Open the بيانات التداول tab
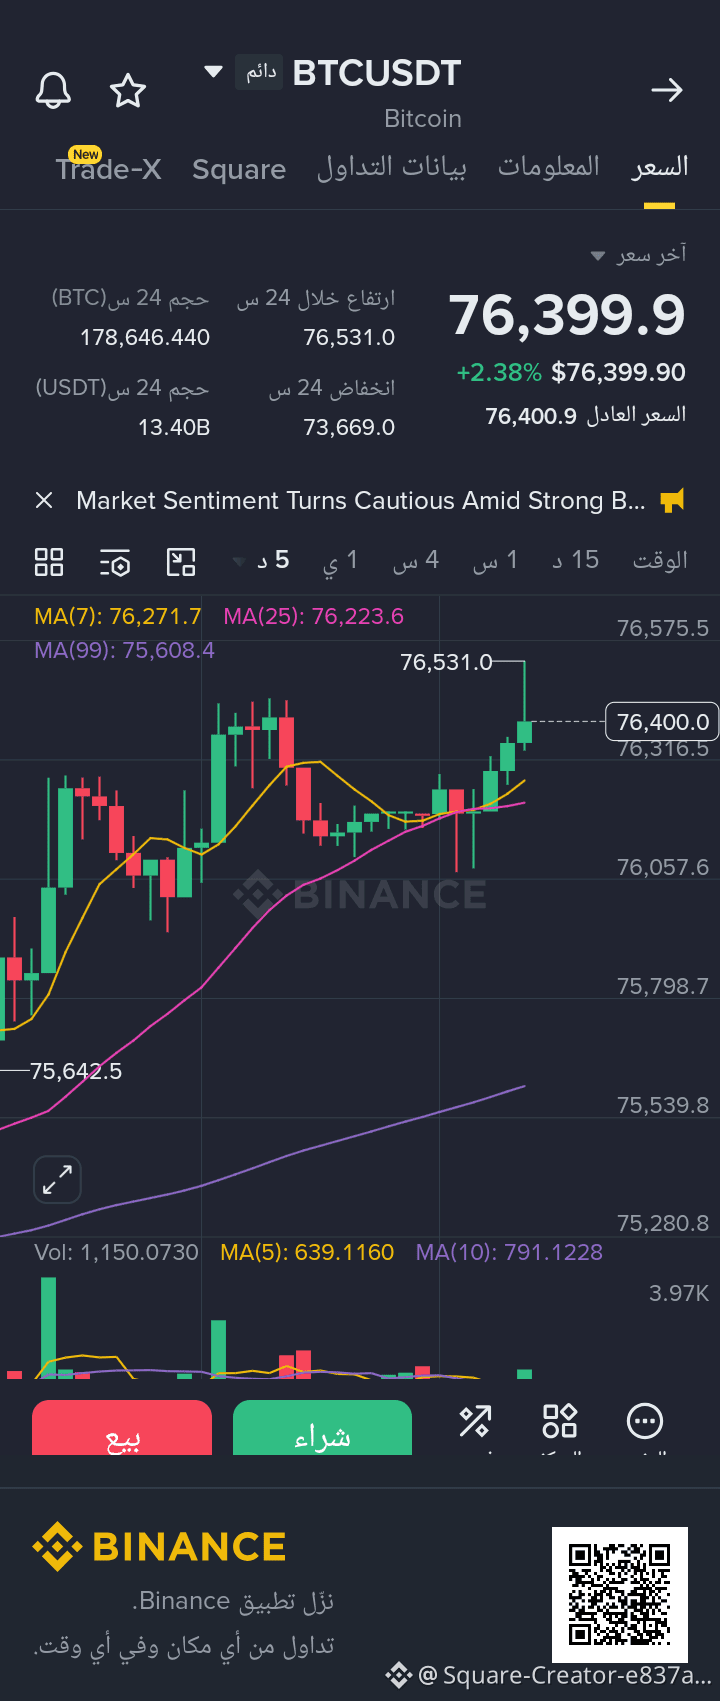 [392, 167]
